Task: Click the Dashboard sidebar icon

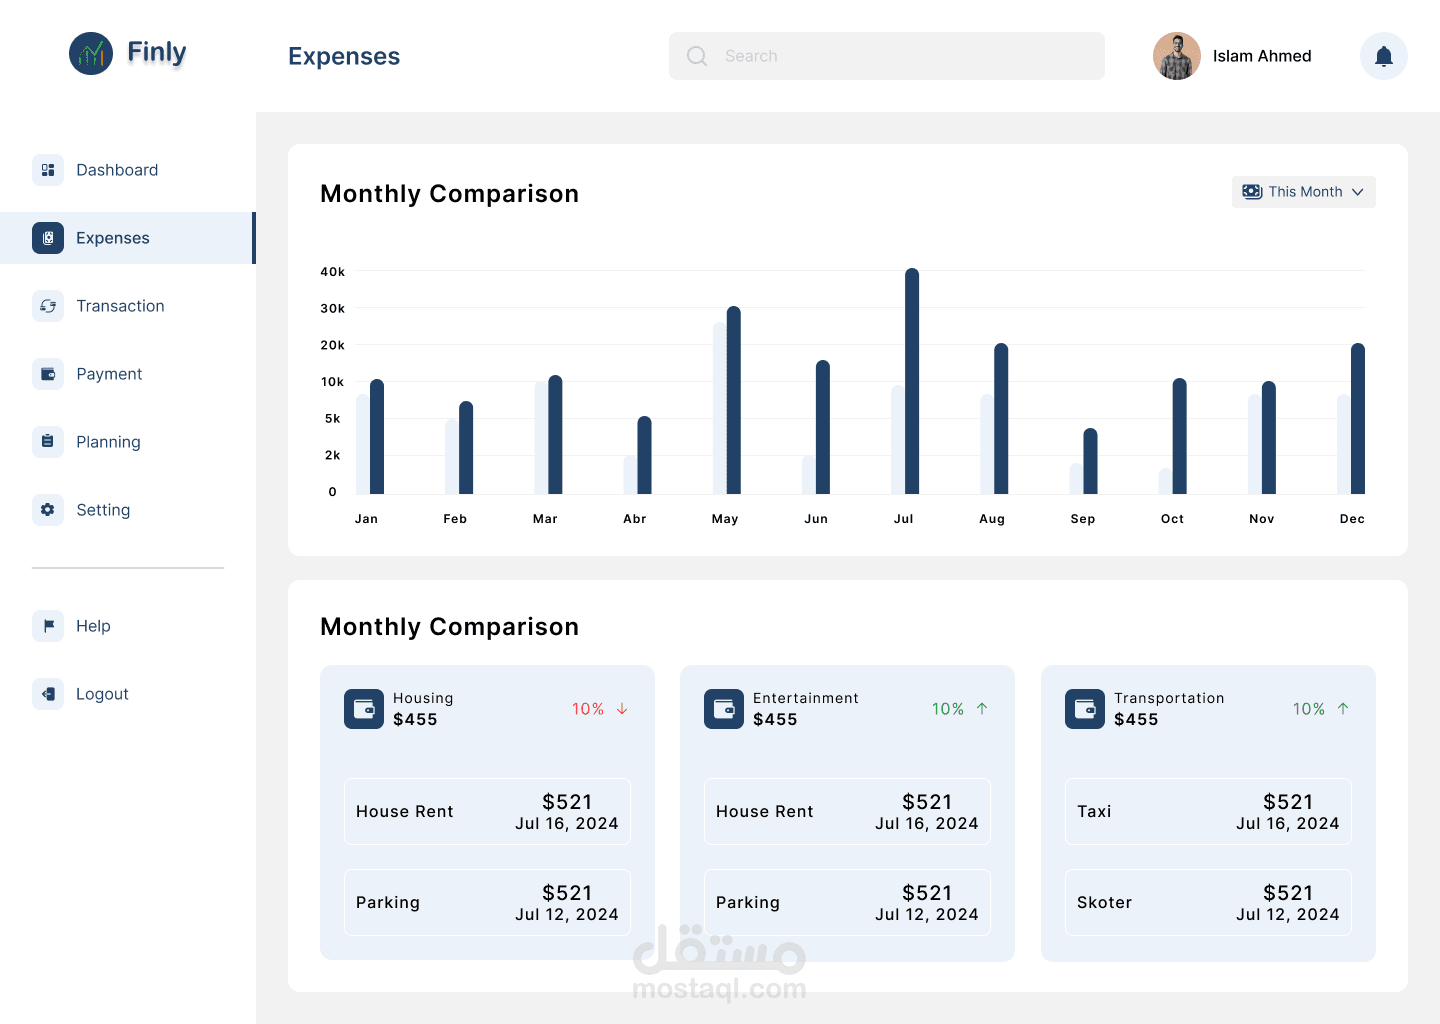Action: pos(48,170)
